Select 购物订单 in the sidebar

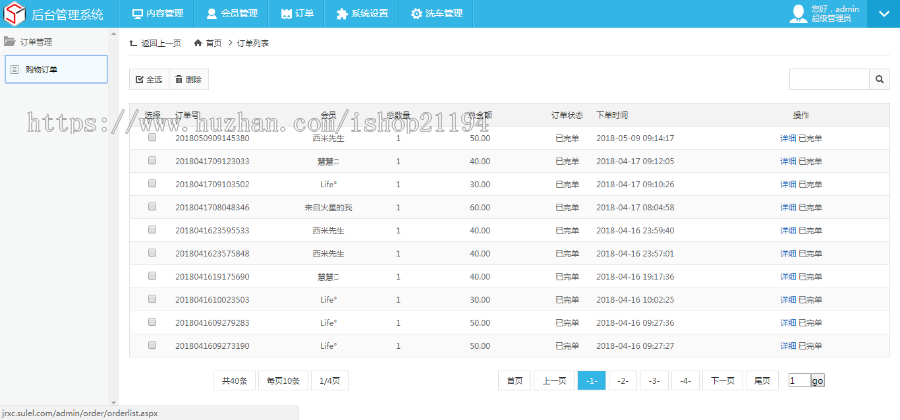(56, 69)
